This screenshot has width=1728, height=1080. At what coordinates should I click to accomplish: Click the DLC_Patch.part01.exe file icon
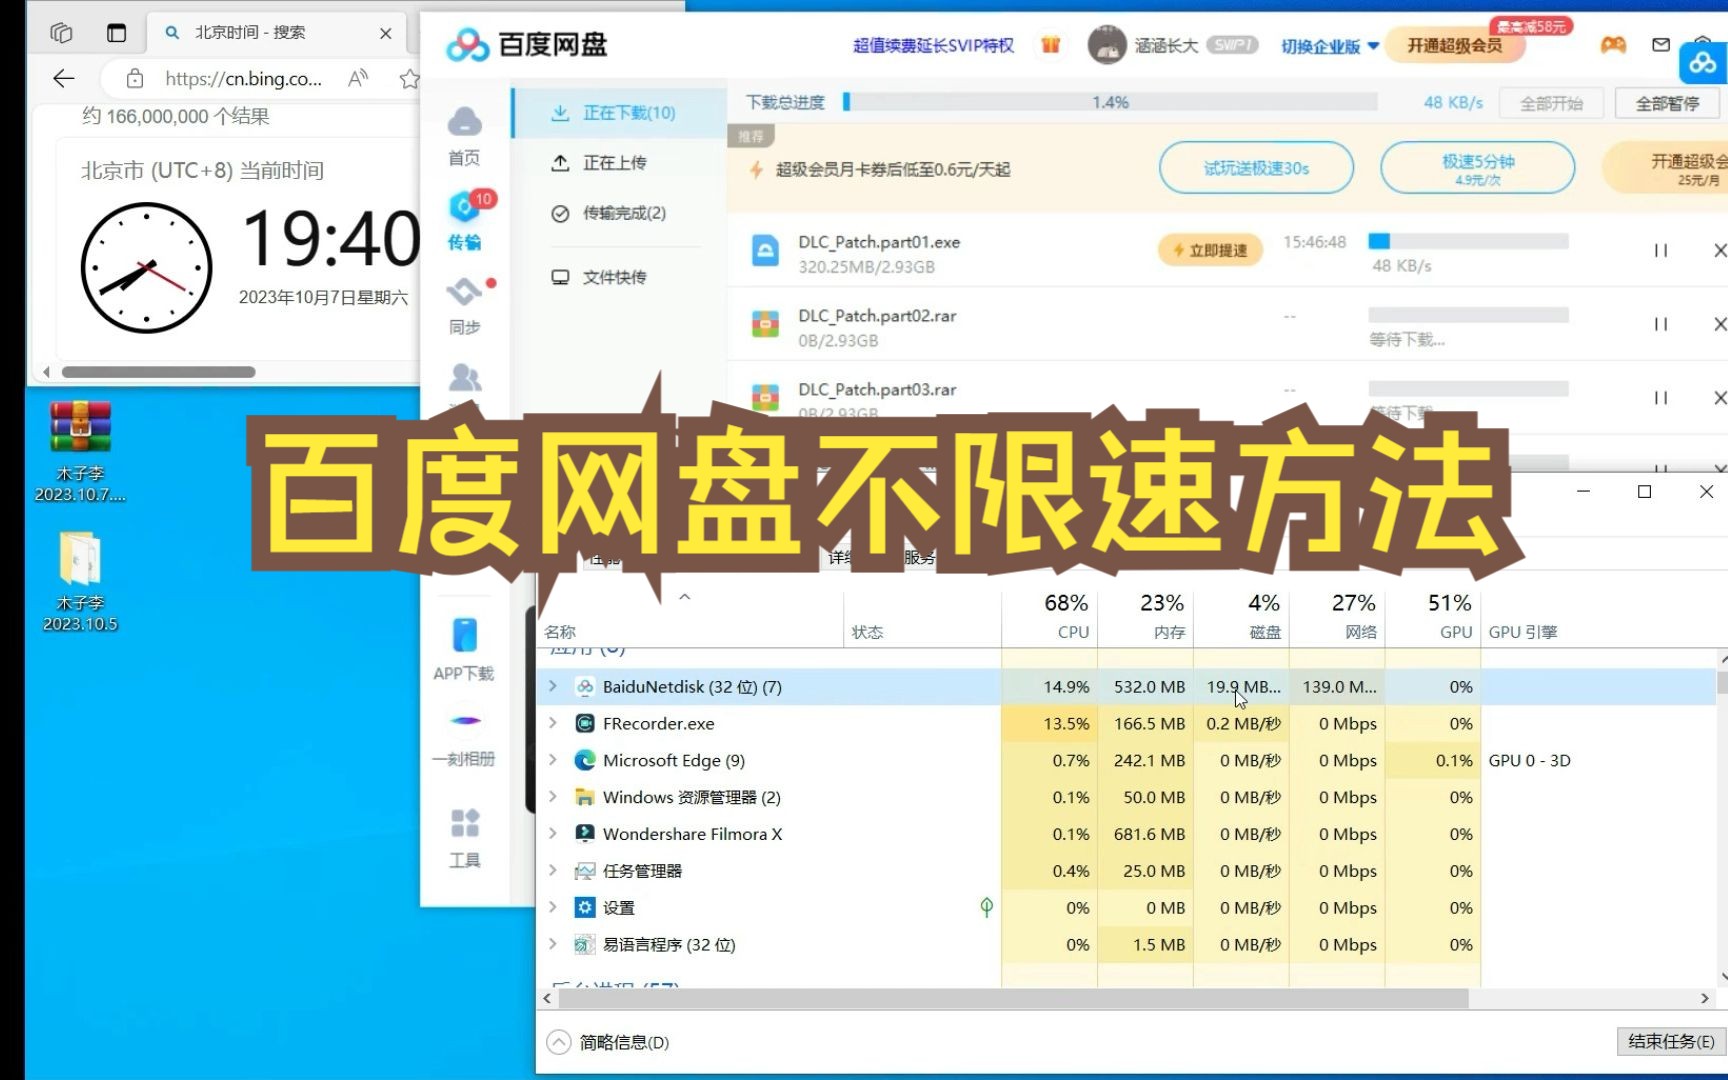(765, 251)
